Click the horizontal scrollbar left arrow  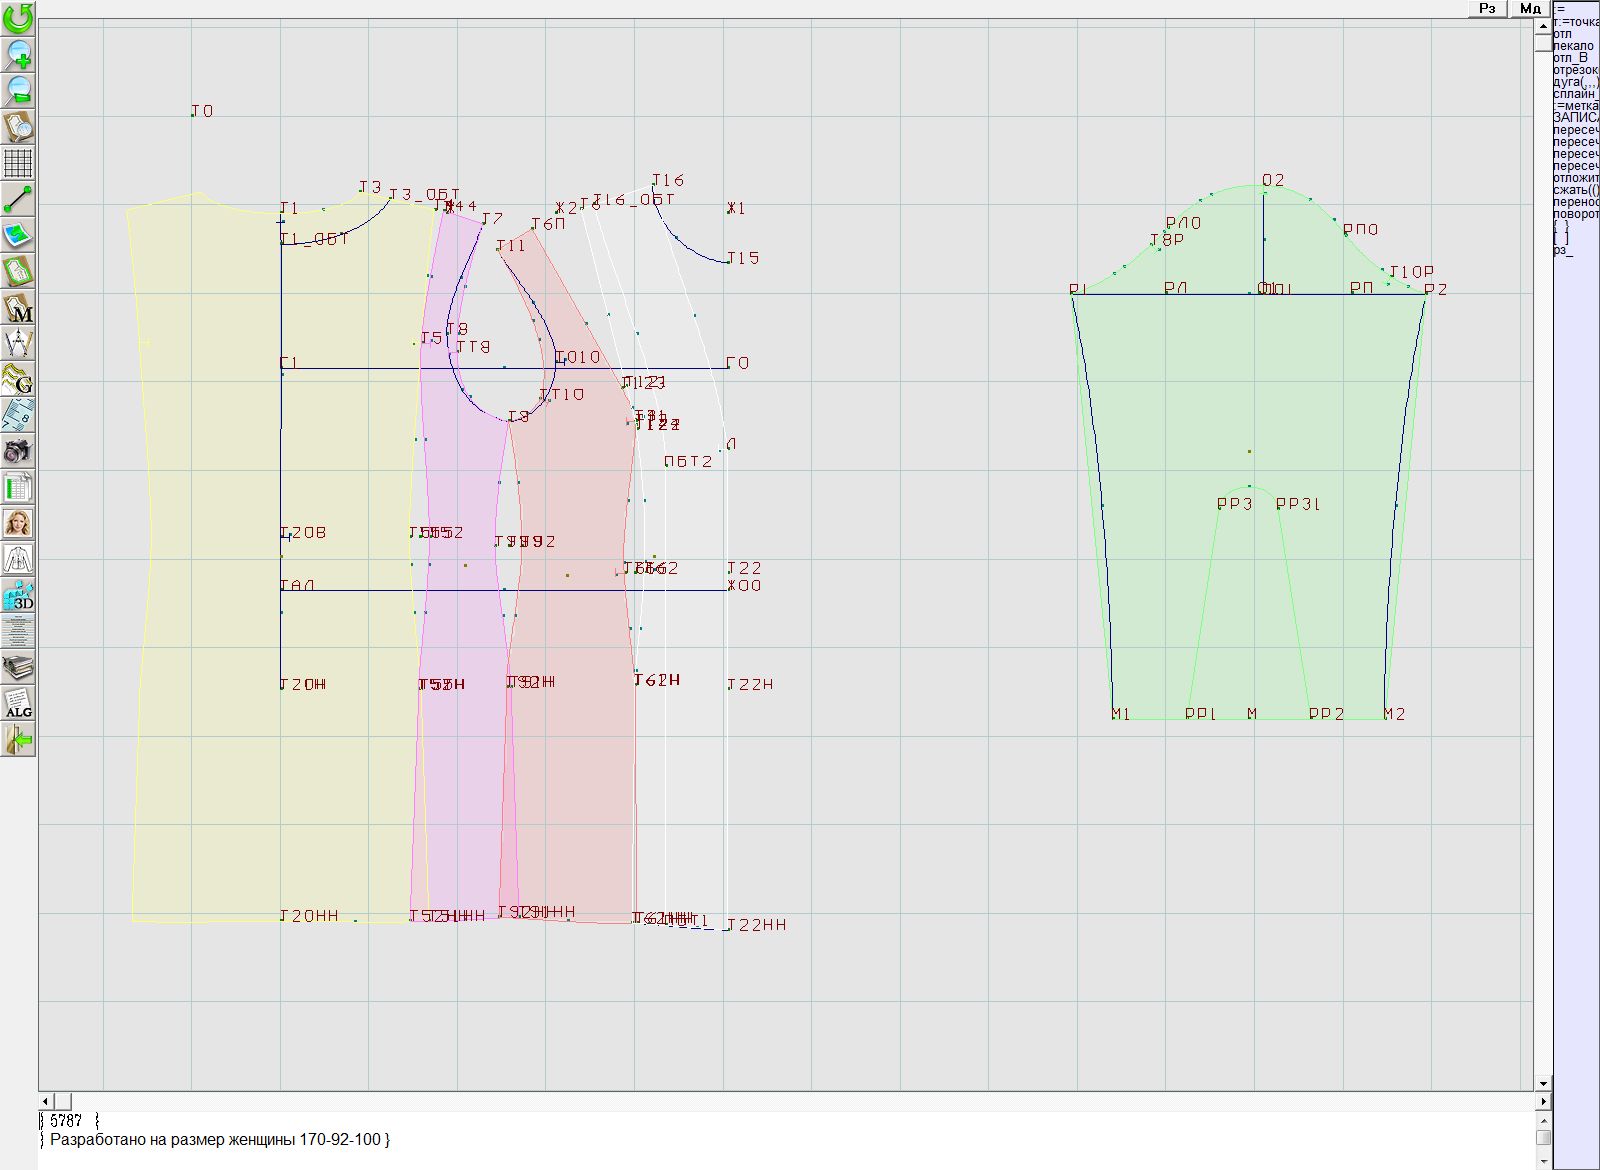(x=45, y=1101)
